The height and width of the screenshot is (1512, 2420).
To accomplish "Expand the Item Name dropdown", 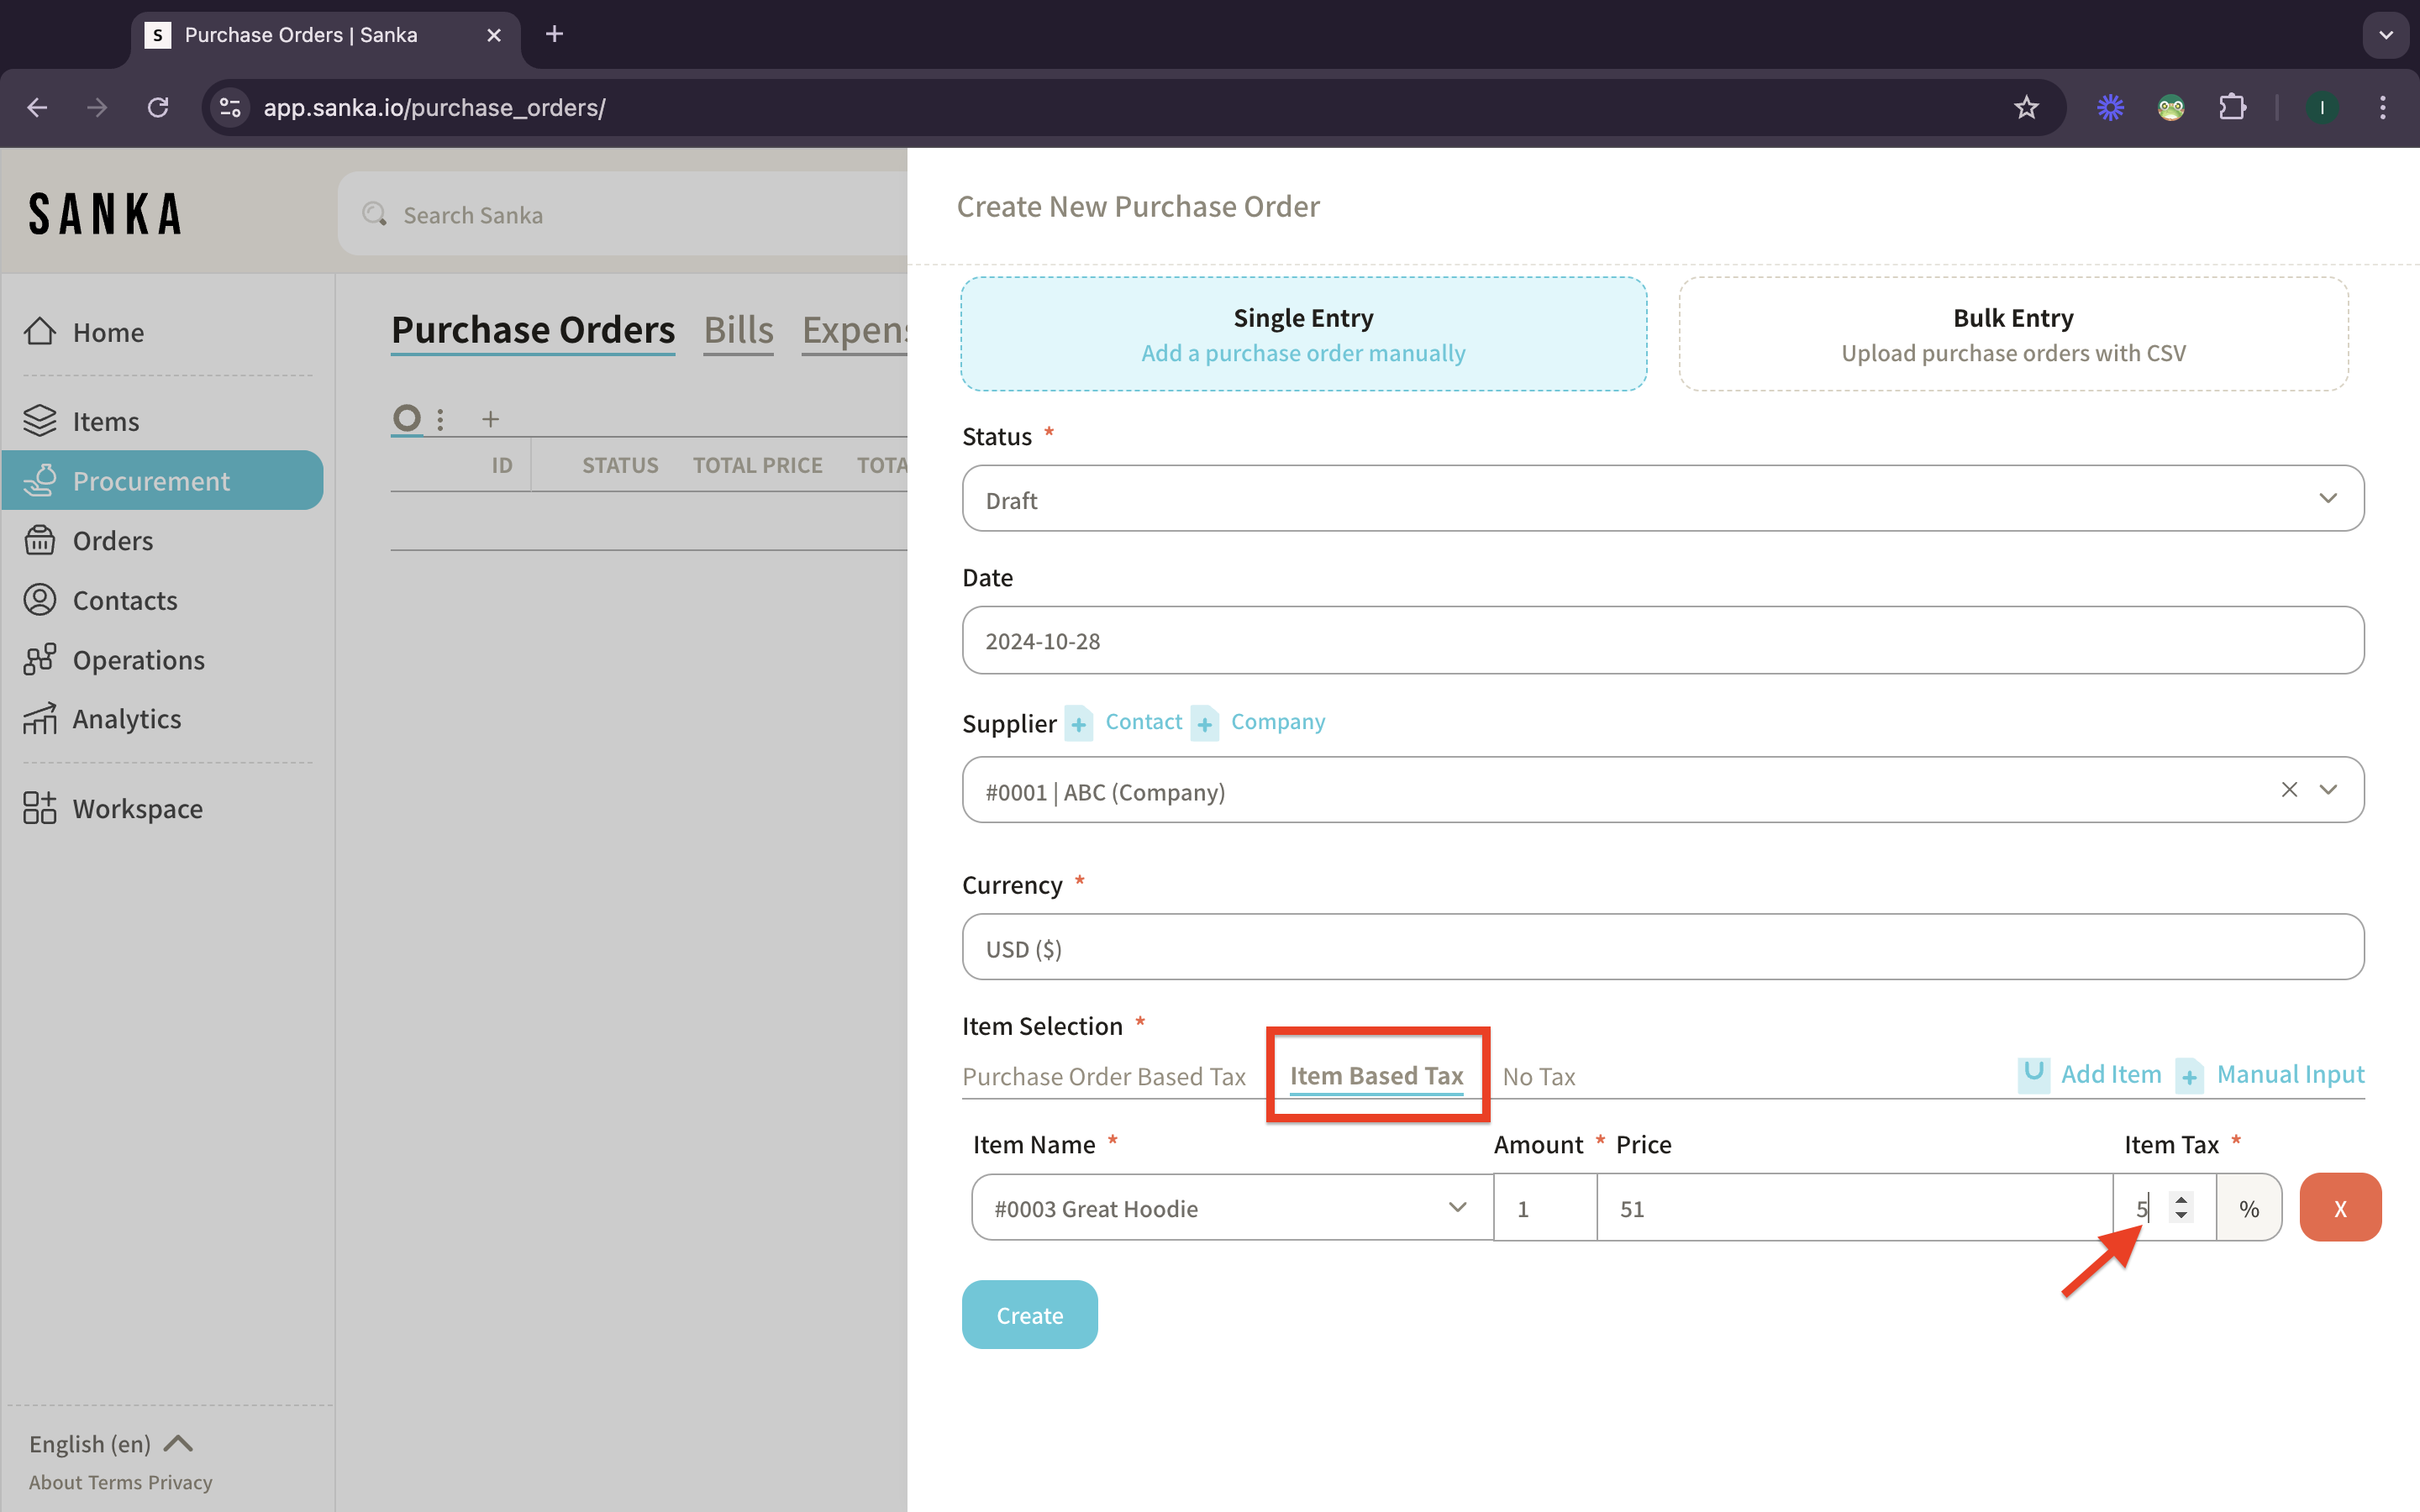I will coord(1457,1207).
